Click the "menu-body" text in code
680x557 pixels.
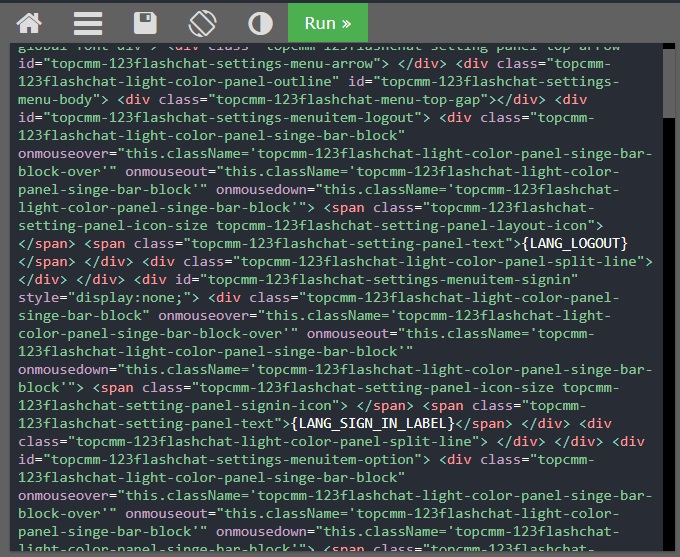[x=55, y=100]
